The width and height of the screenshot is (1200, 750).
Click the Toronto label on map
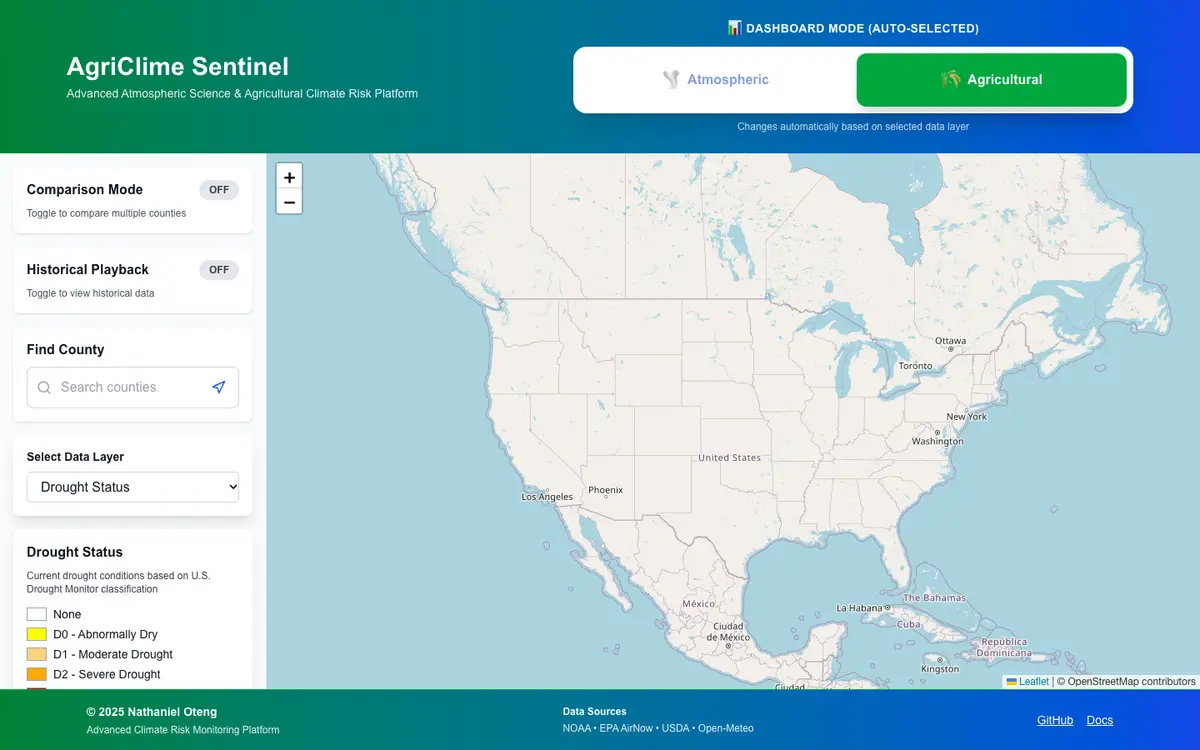point(915,366)
